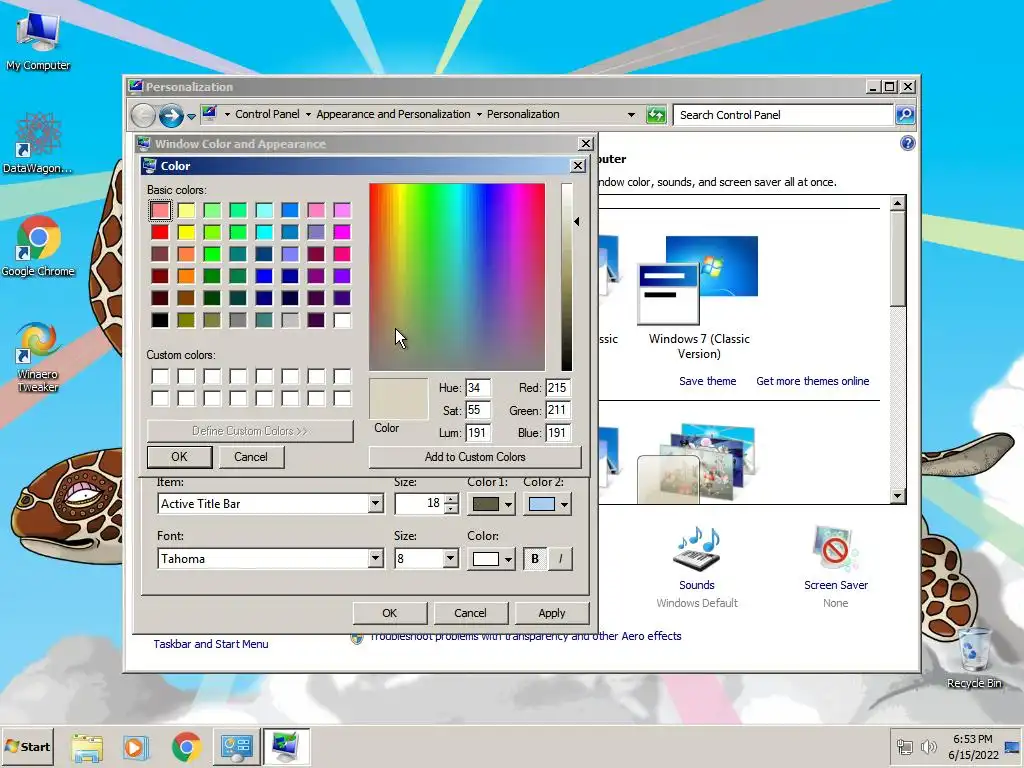Open Windows Explorer from the taskbar

(87, 746)
